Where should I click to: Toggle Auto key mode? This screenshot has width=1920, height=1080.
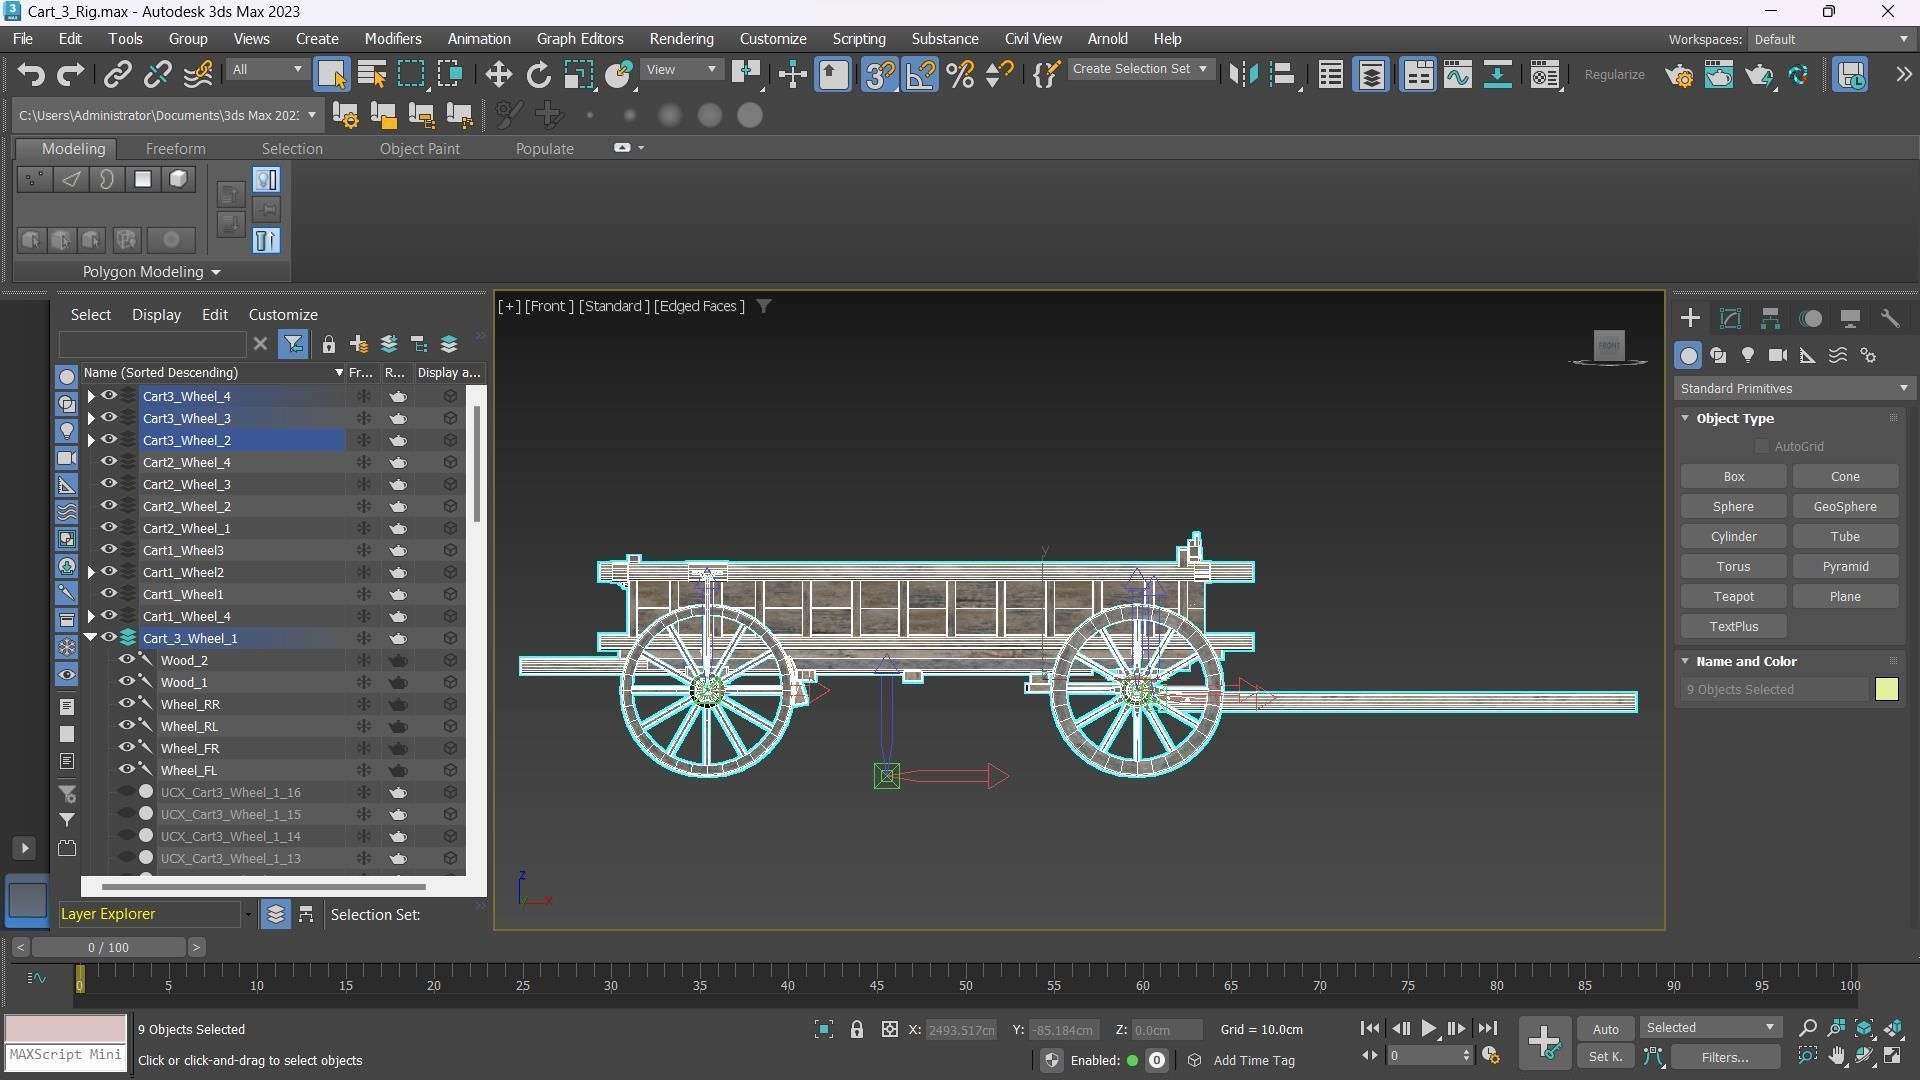point(1605,1029)
